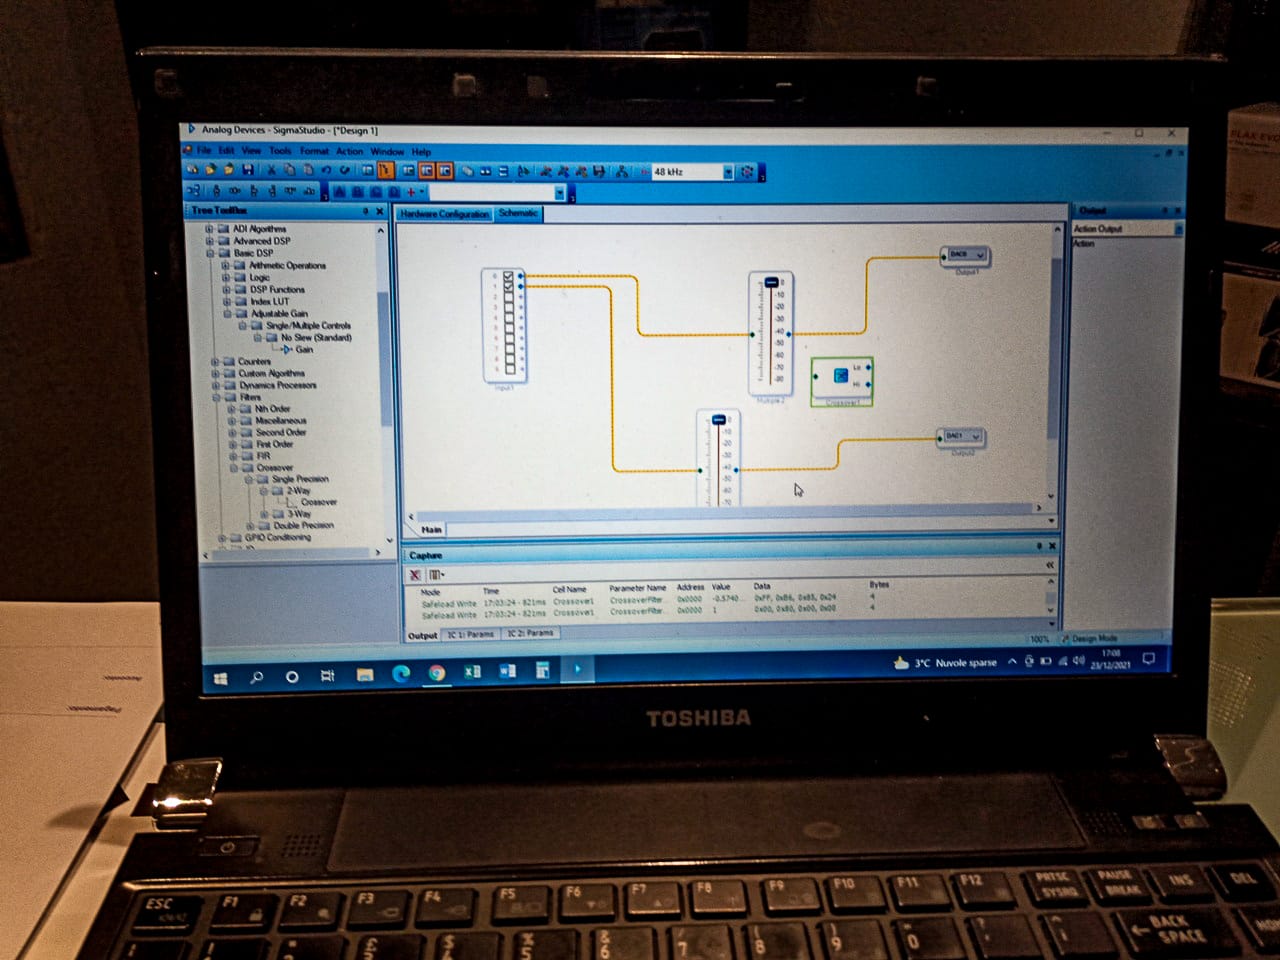Switch to the Schematic tab
1280x960 pixels.
pos(518,213)
